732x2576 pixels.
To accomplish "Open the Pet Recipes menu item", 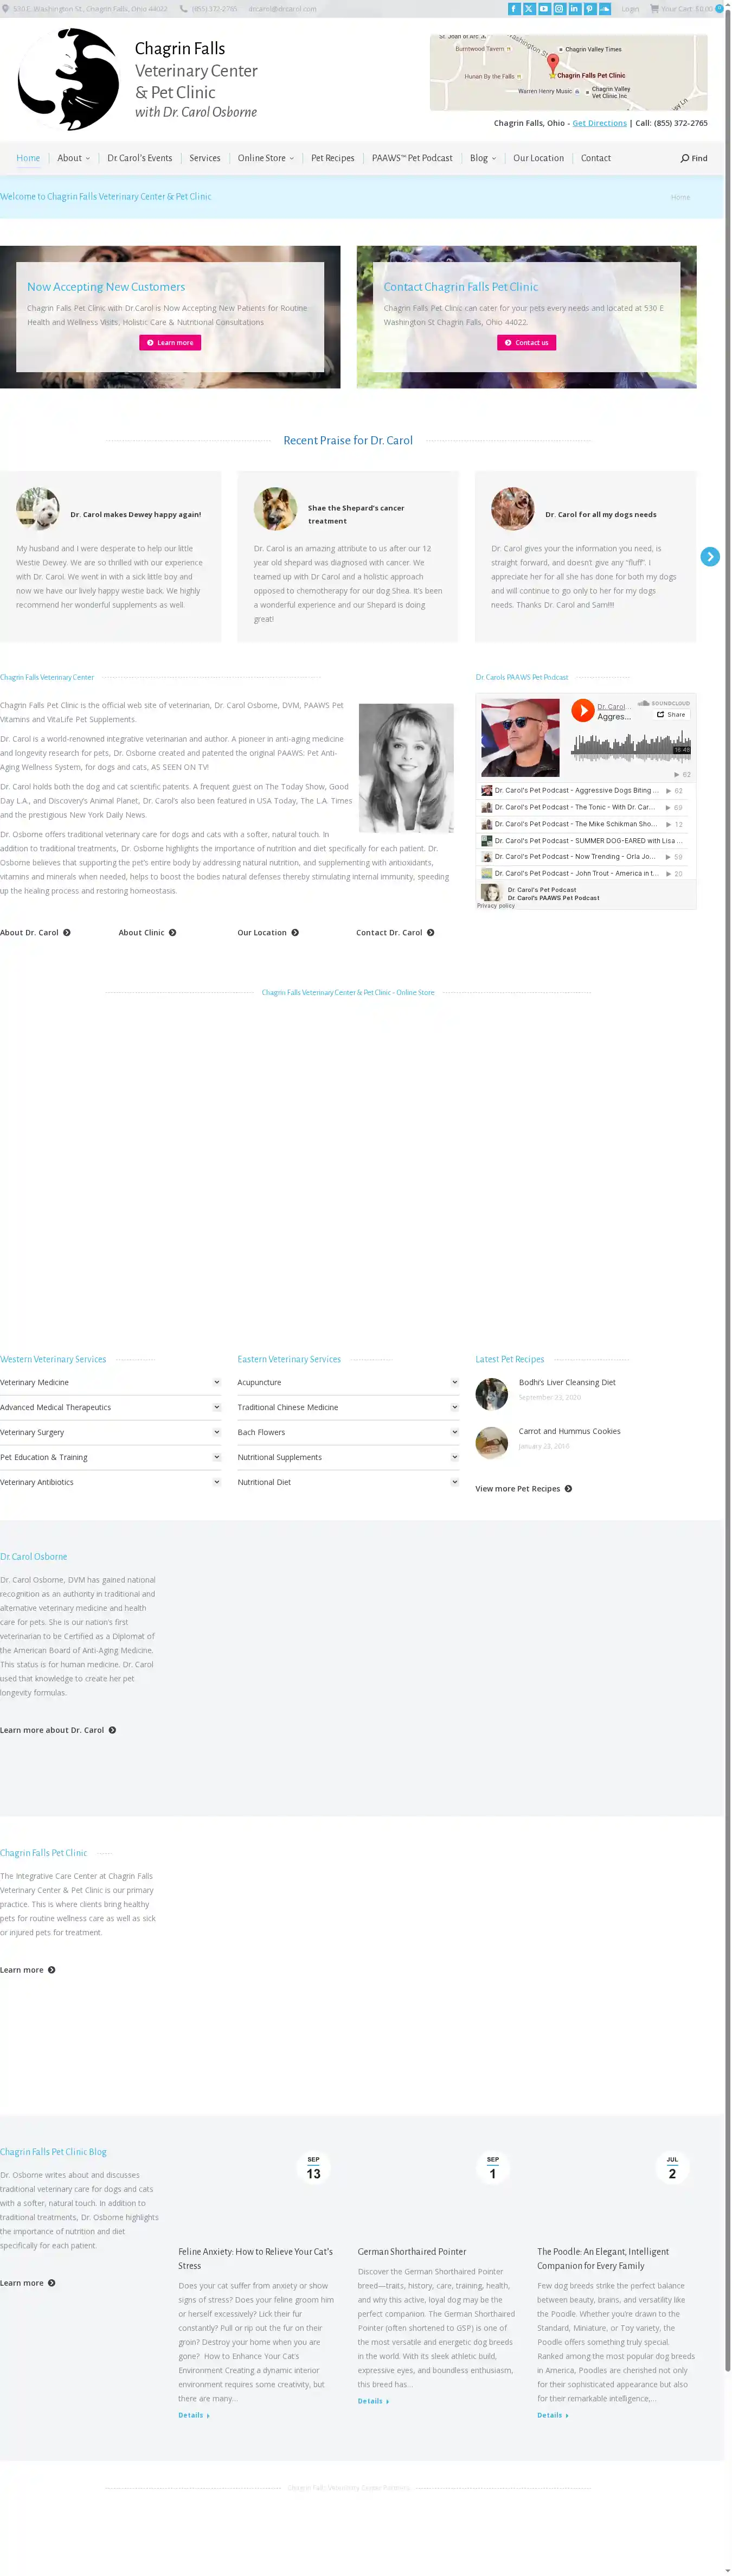I will click(332, 158).
